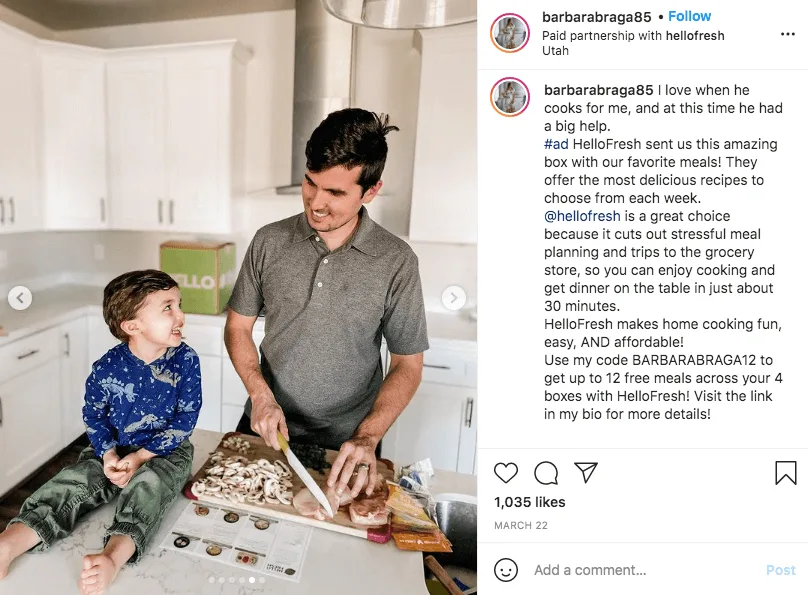The width and height of the screenshot is (808, 595).
Task: Save post with bookmark icon
Action: point(786,472)
